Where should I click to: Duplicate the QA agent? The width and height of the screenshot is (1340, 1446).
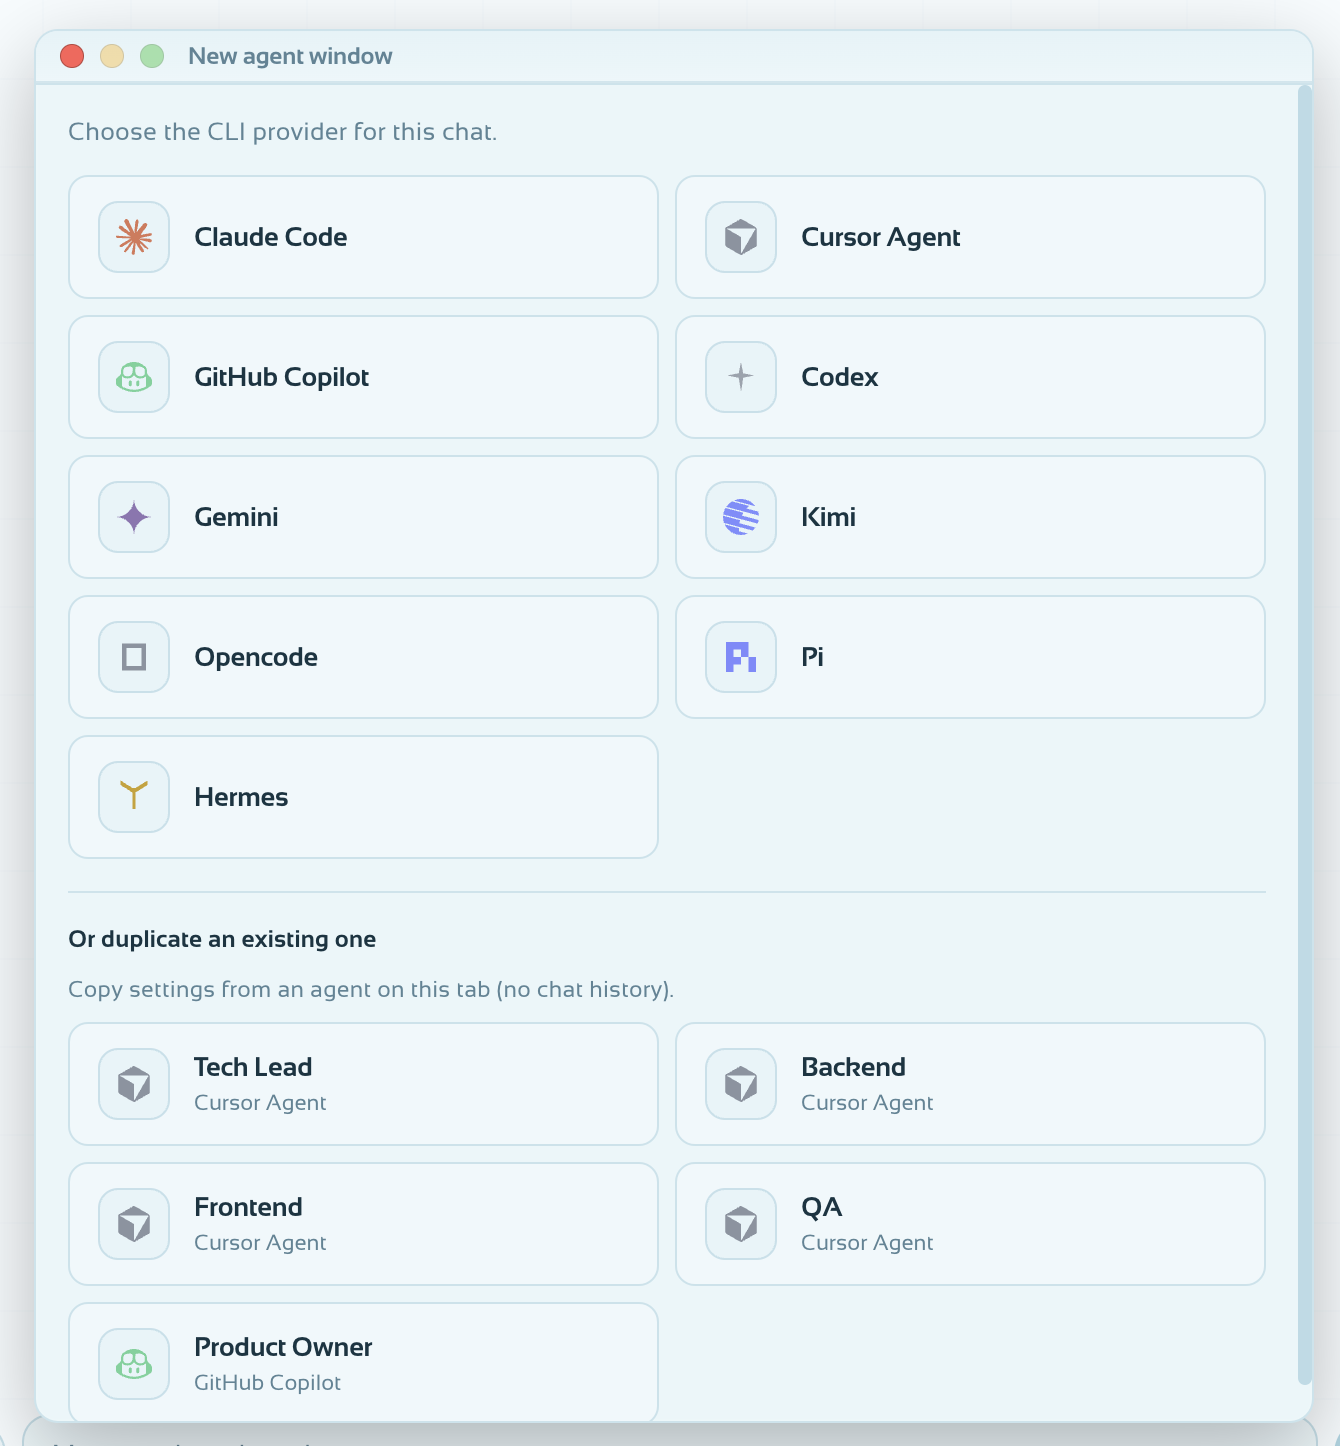tap(970, 1224)
